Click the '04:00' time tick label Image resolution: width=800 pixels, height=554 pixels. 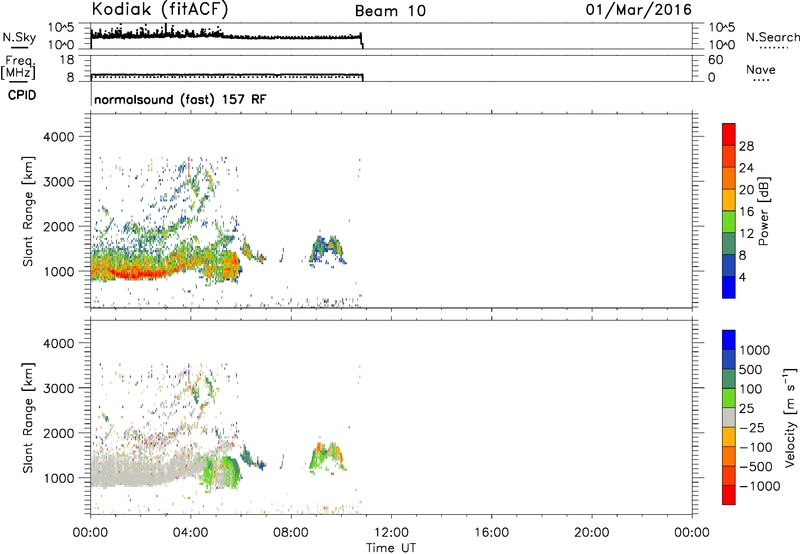point(190,533)
